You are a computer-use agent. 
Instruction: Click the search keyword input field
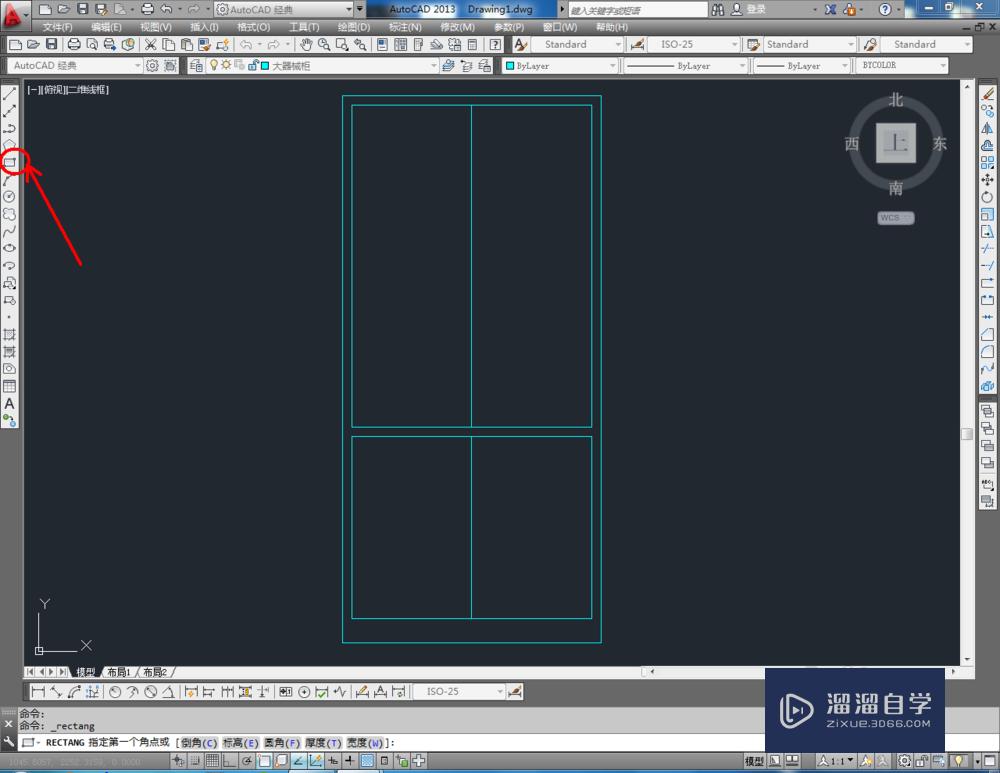click(x=638, y=10)
